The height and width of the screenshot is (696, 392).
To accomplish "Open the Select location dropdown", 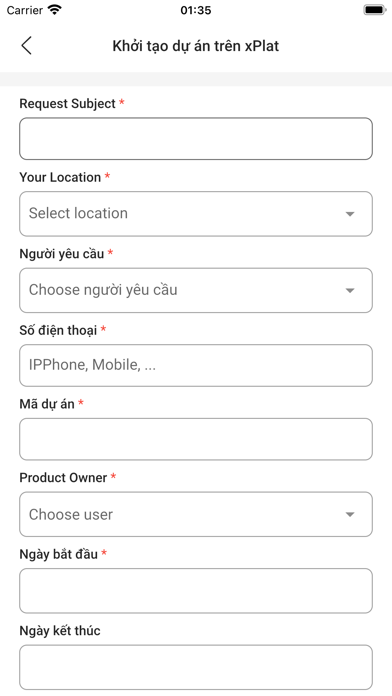I will (196, 214).
